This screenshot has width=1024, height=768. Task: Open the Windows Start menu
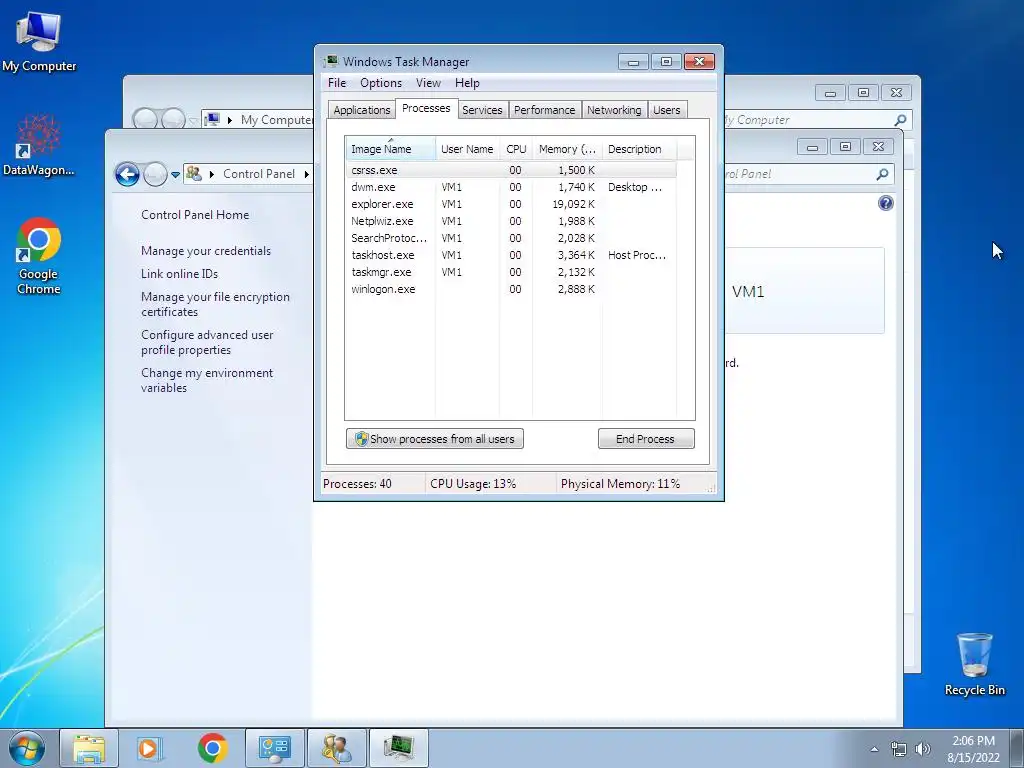pyautogui.click(x=27, y=748)
